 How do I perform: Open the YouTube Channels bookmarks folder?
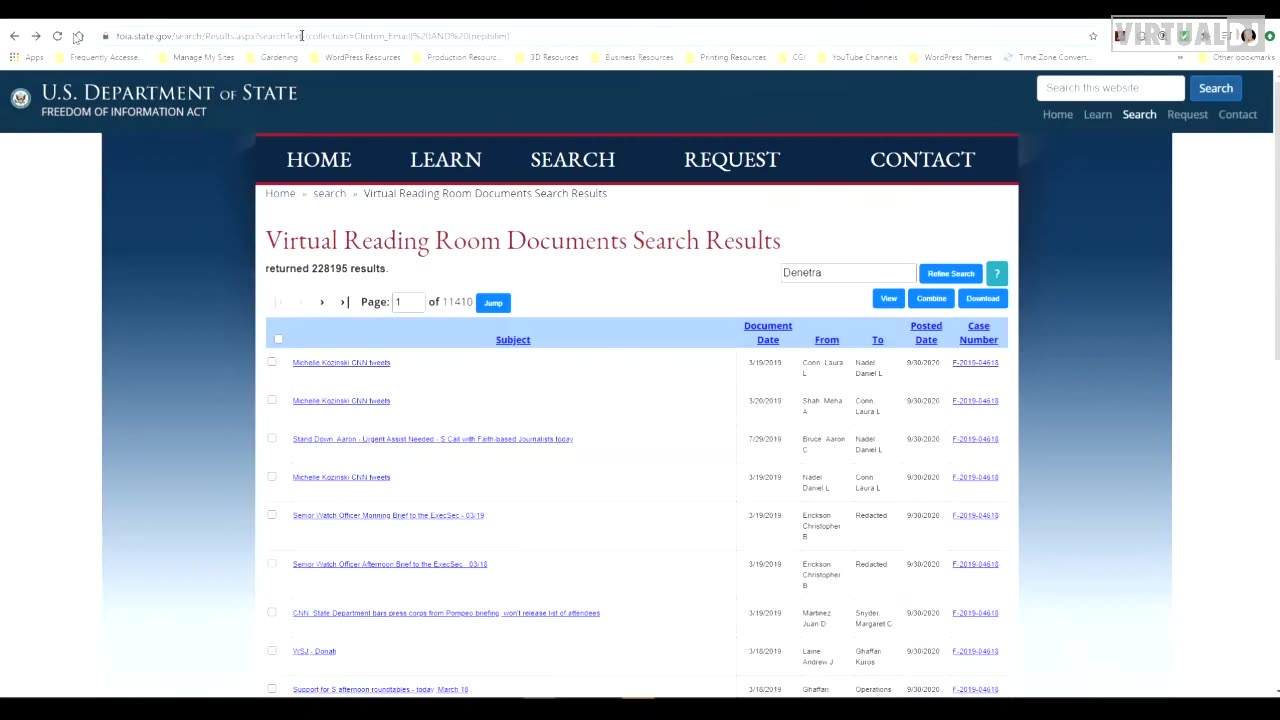pyautogui.click(x=857, y=57)
